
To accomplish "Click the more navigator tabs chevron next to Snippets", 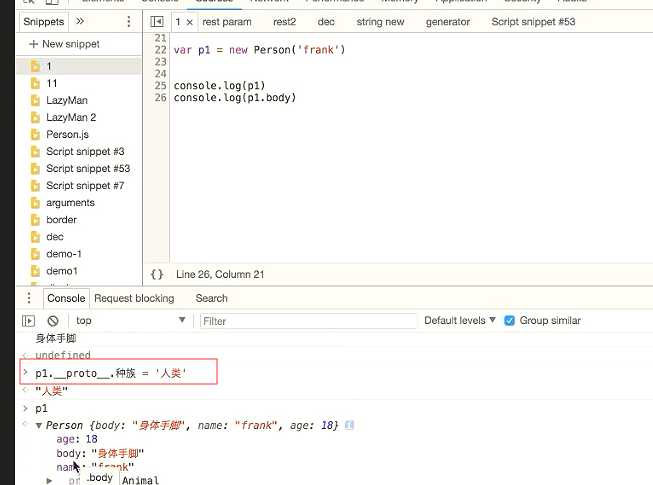I will 80,21.
